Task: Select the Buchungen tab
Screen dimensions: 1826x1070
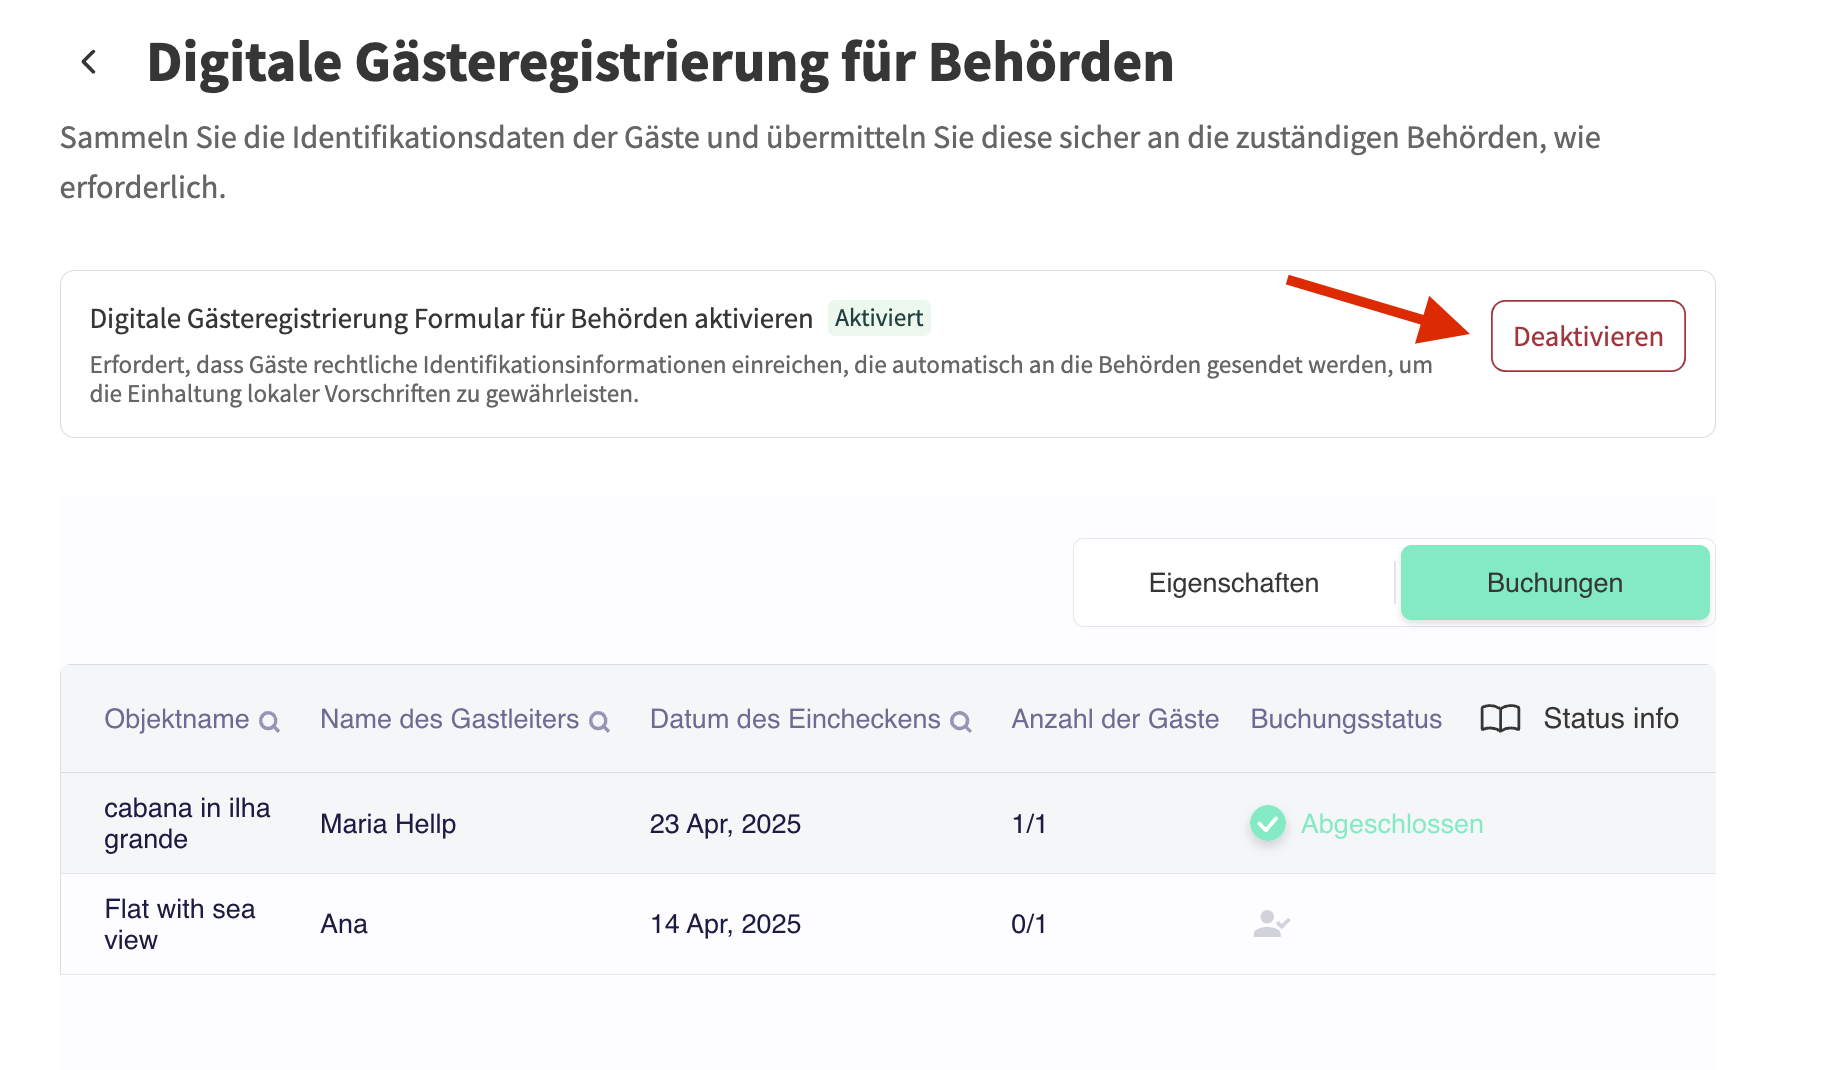Action: point(1554,583)
